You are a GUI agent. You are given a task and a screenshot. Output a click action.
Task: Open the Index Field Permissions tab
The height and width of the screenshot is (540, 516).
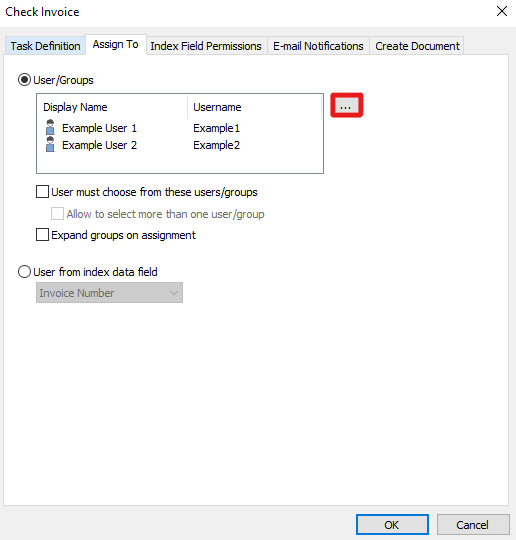point(206,46)
